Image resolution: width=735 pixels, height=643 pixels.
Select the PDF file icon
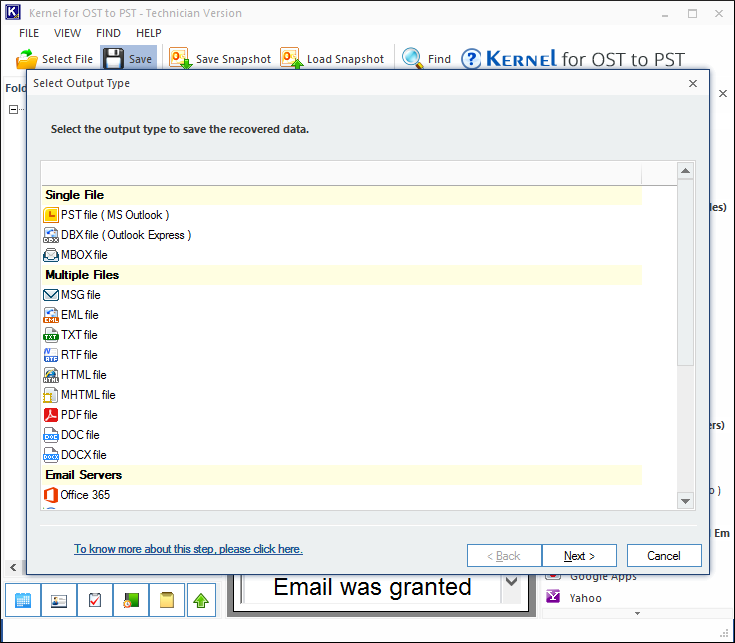coord(51,415)
